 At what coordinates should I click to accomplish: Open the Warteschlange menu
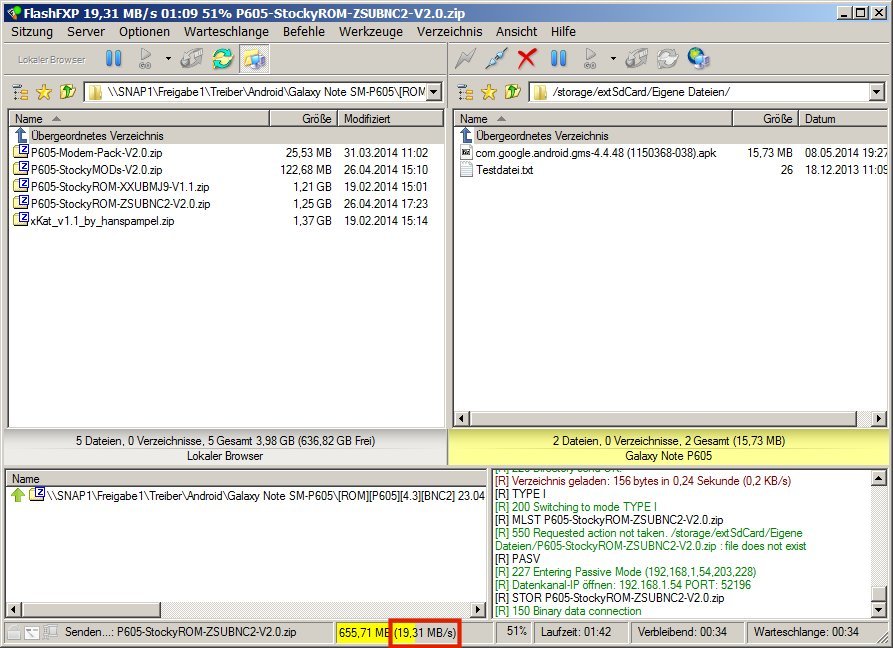(226, 32)
